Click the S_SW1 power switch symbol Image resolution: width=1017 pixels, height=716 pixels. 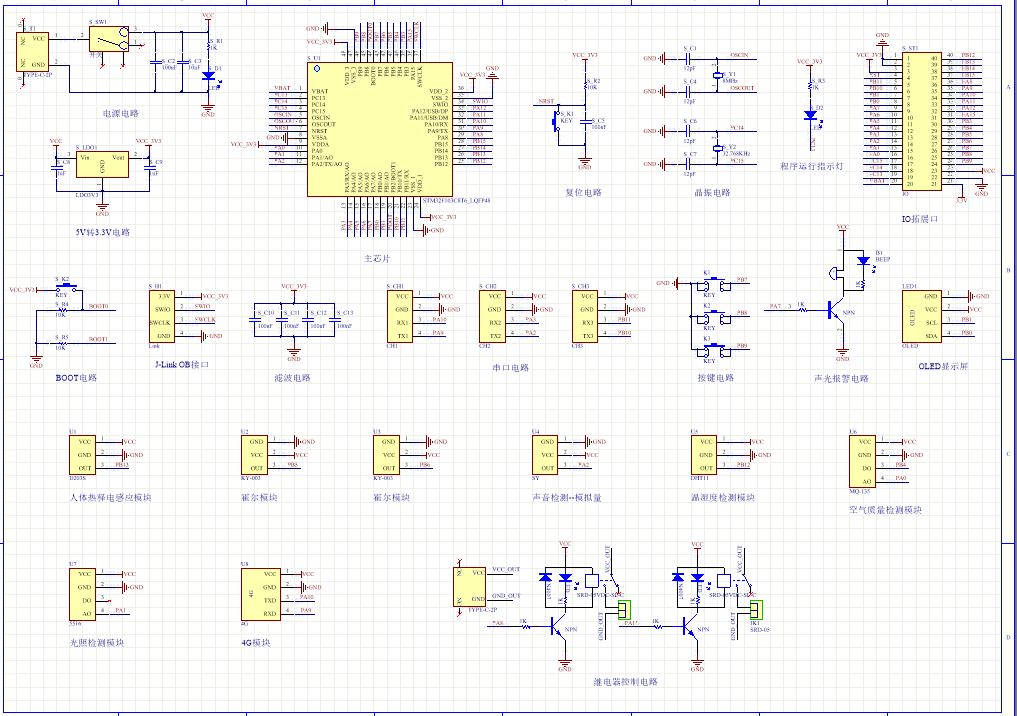tap(108, 38)
